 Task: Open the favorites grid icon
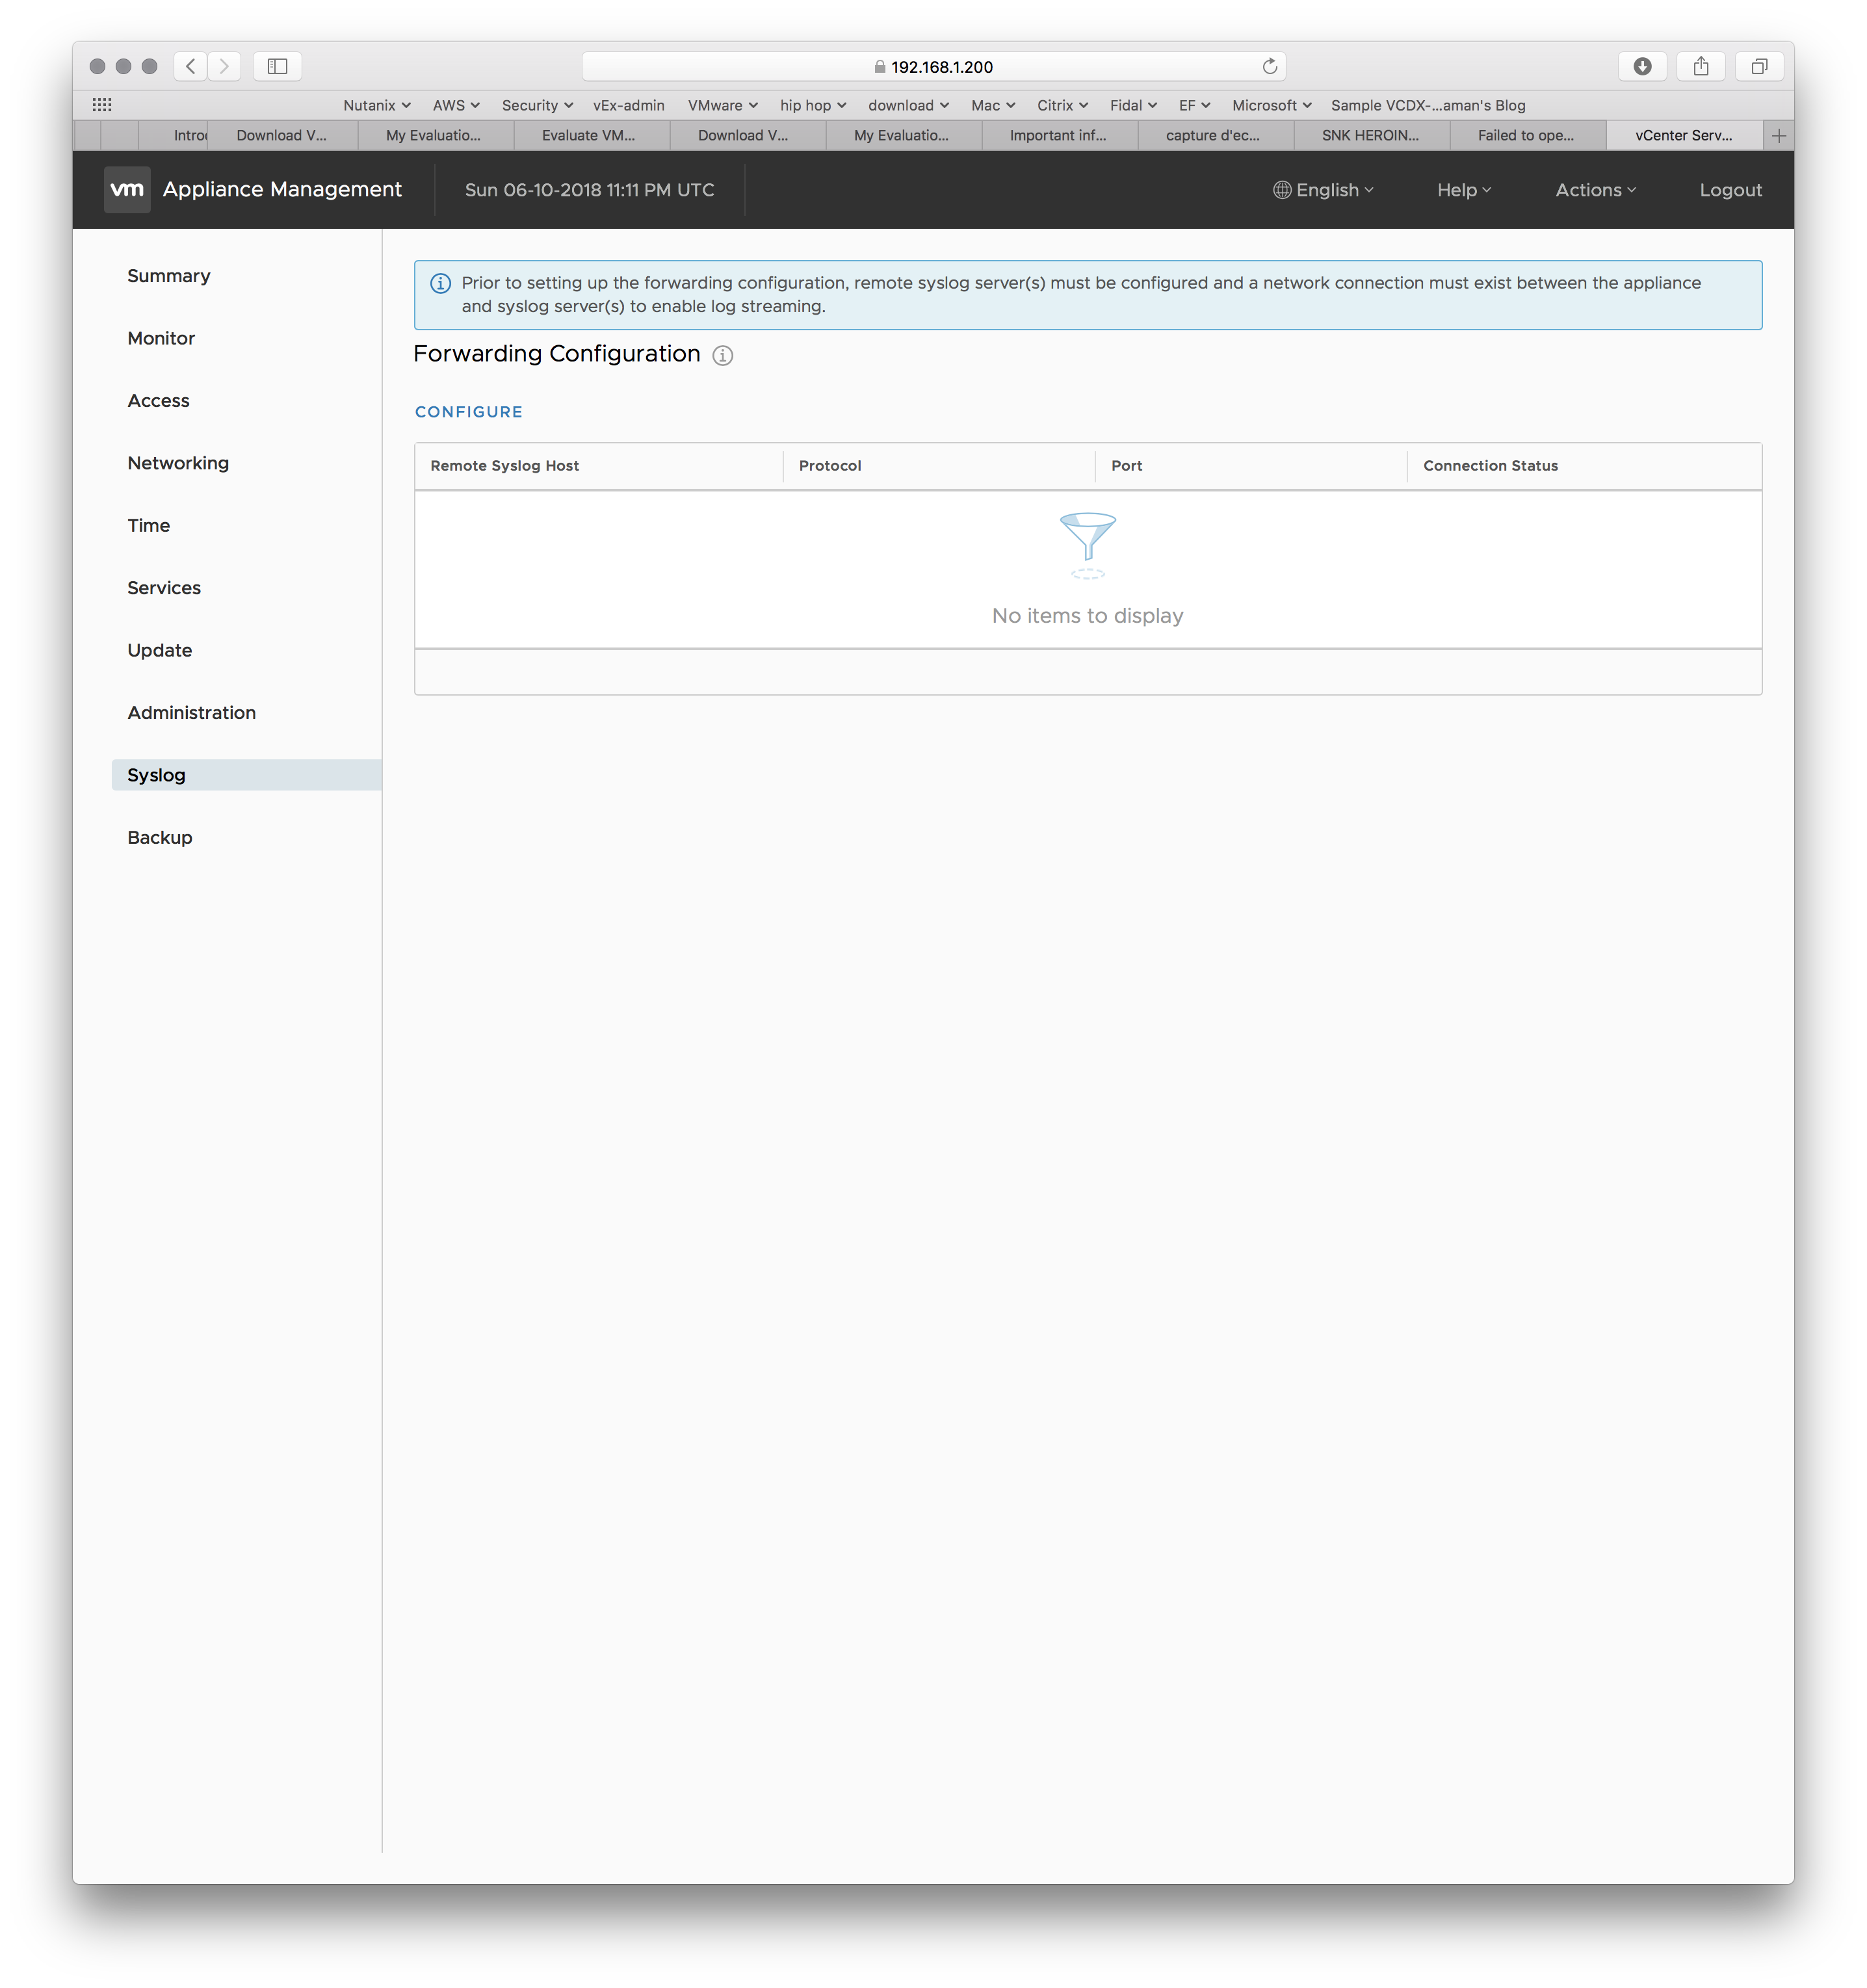click(x=102, y=104)
